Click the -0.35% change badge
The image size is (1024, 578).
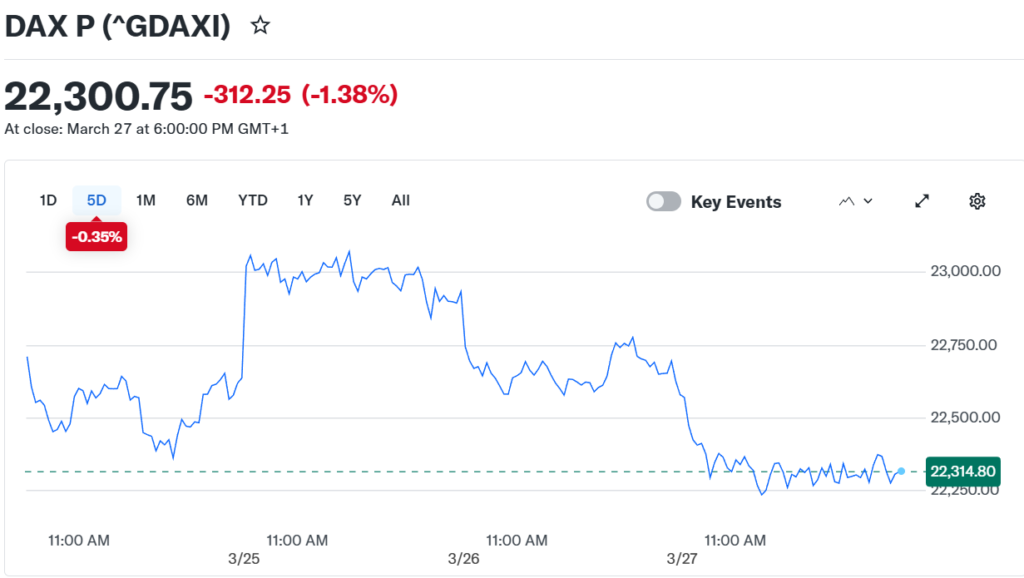(x=96, y=237)
